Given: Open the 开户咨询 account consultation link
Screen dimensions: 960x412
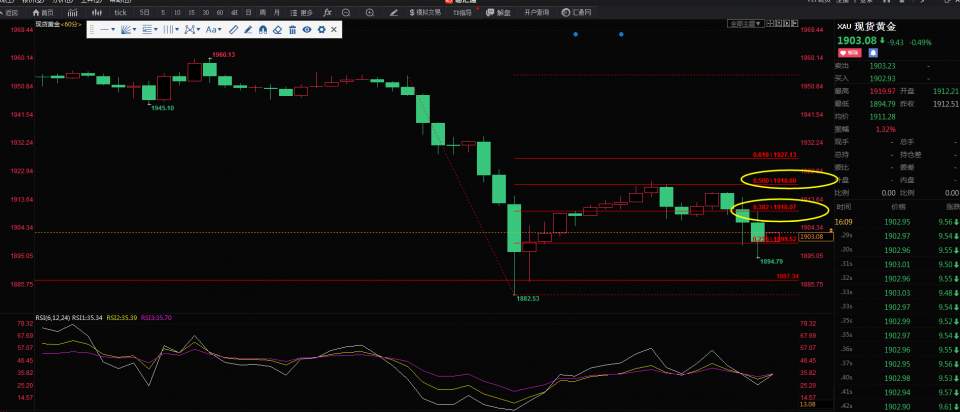Looking at the screenshot, I should pos(537,12).
